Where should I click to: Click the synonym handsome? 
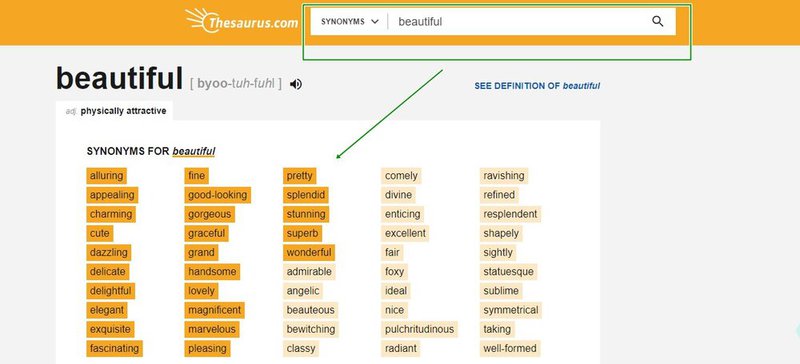(x=212, y=272)
